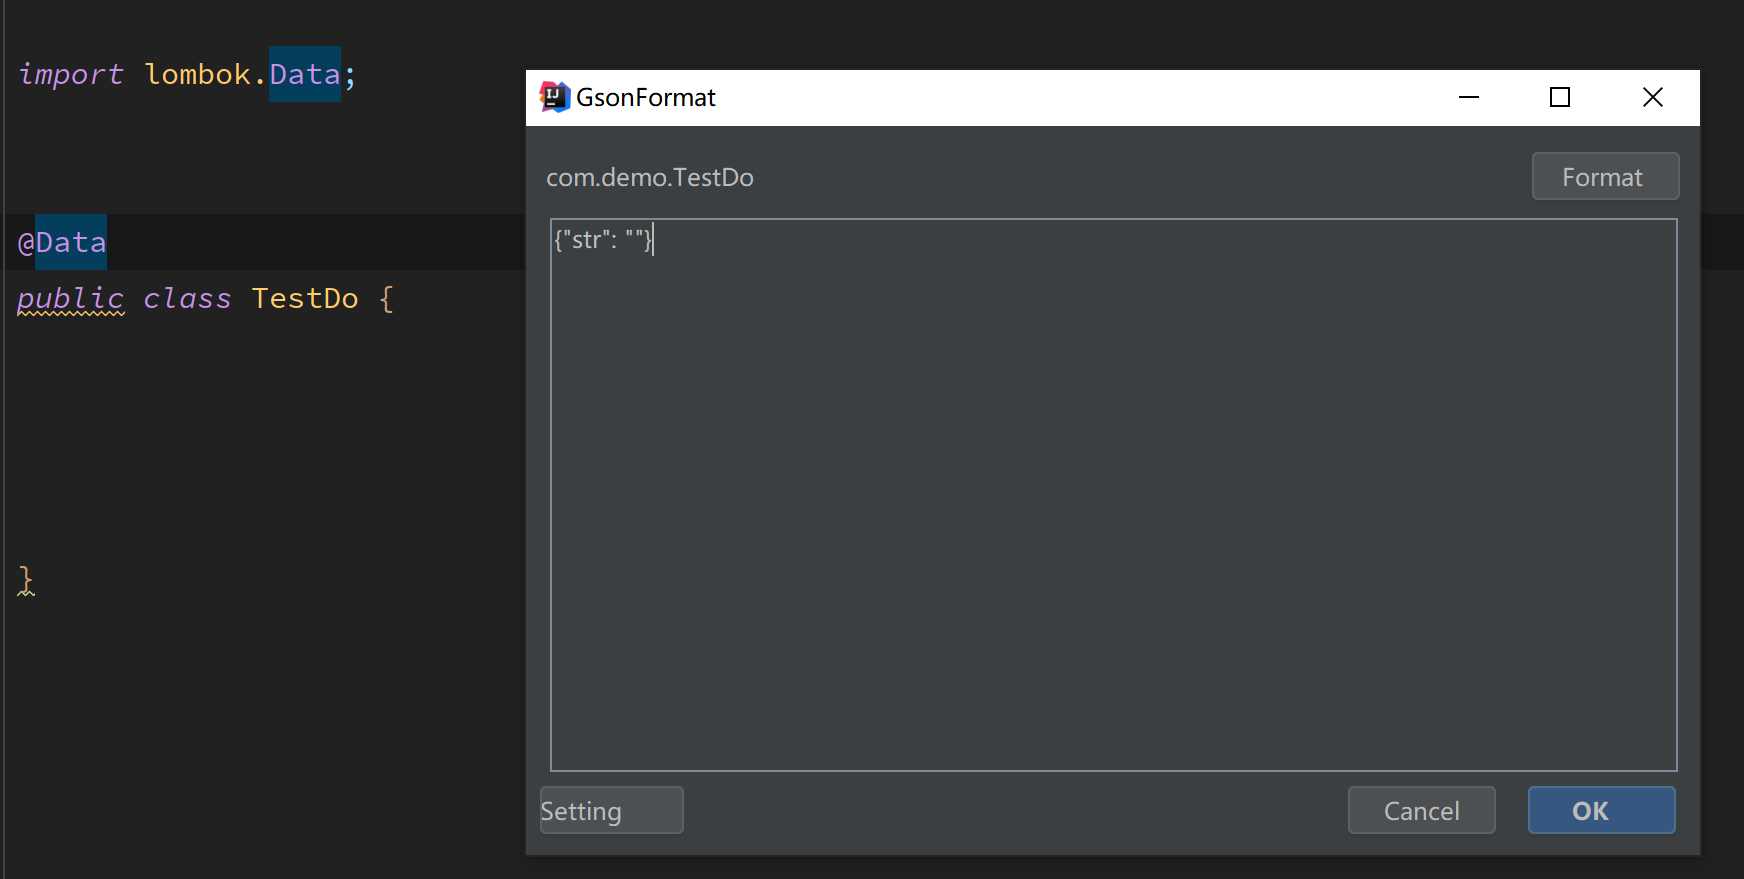Click the opening brace after TestDo
The image size is (1744, 879).
pos(387,298)
